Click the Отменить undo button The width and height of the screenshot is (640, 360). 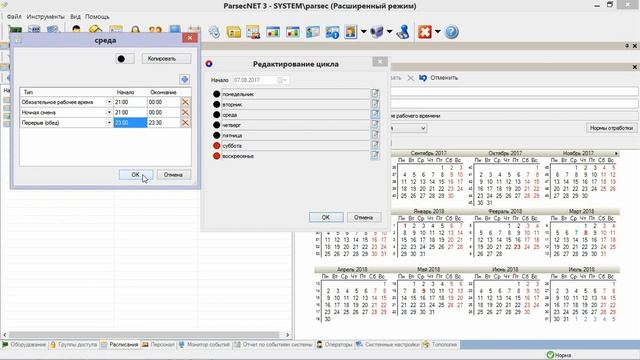pyautogui.click(x=439, y=78)
